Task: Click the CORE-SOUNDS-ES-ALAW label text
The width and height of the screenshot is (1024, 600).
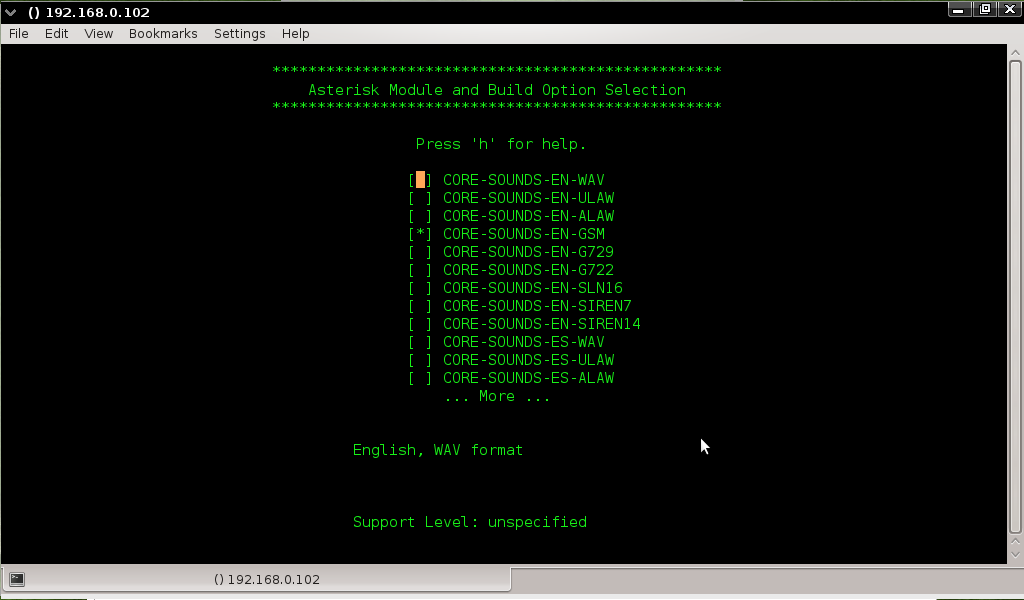Action: point(528,378)
